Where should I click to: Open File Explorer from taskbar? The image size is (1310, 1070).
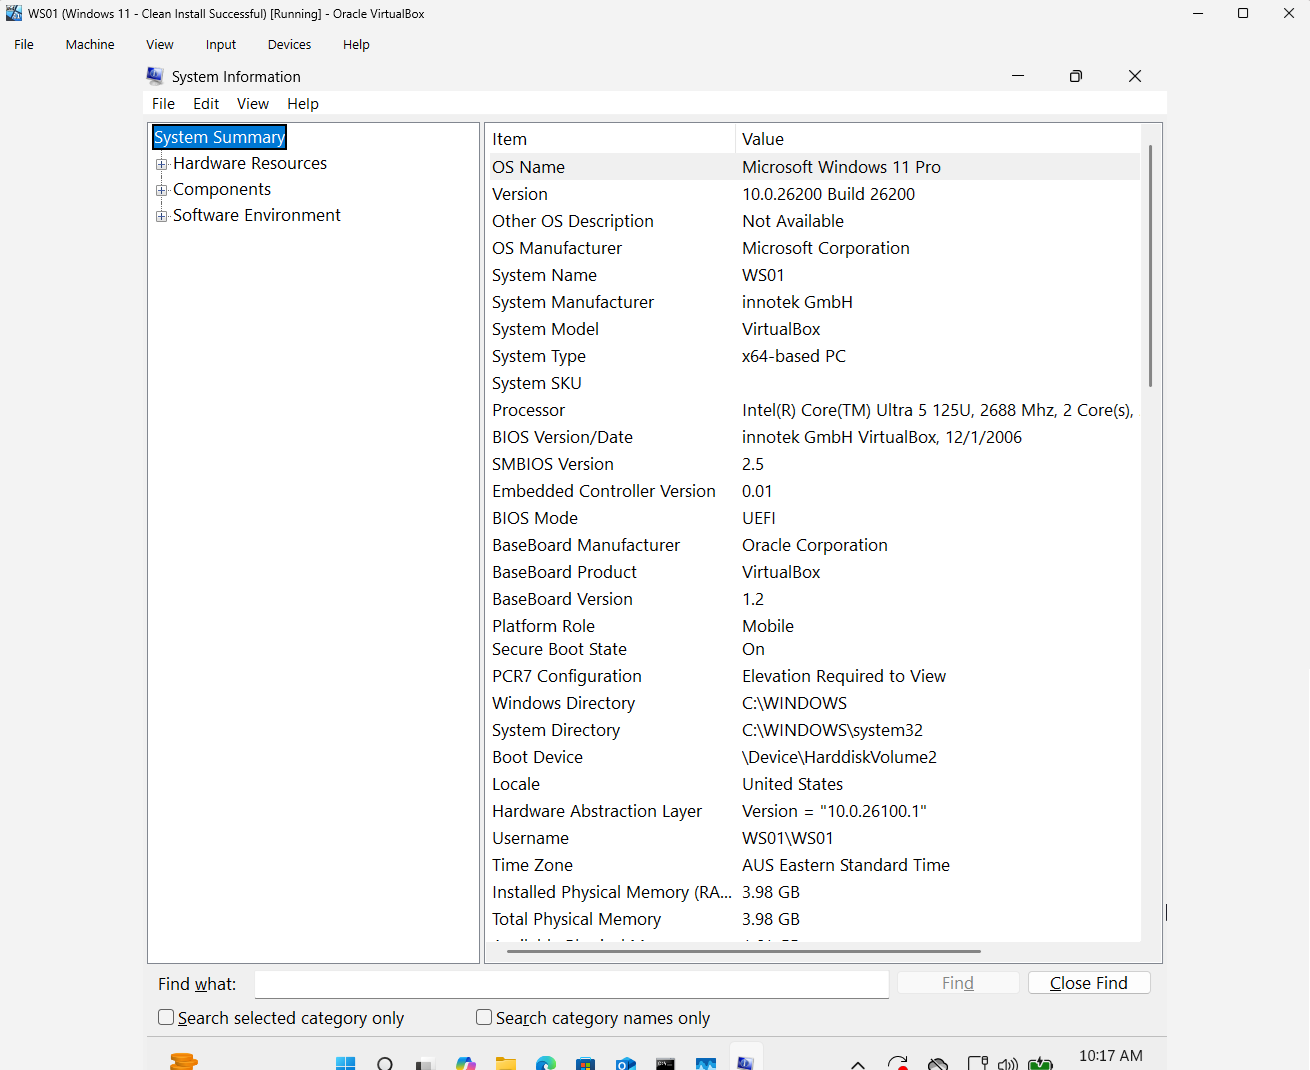click(505, 1064)
